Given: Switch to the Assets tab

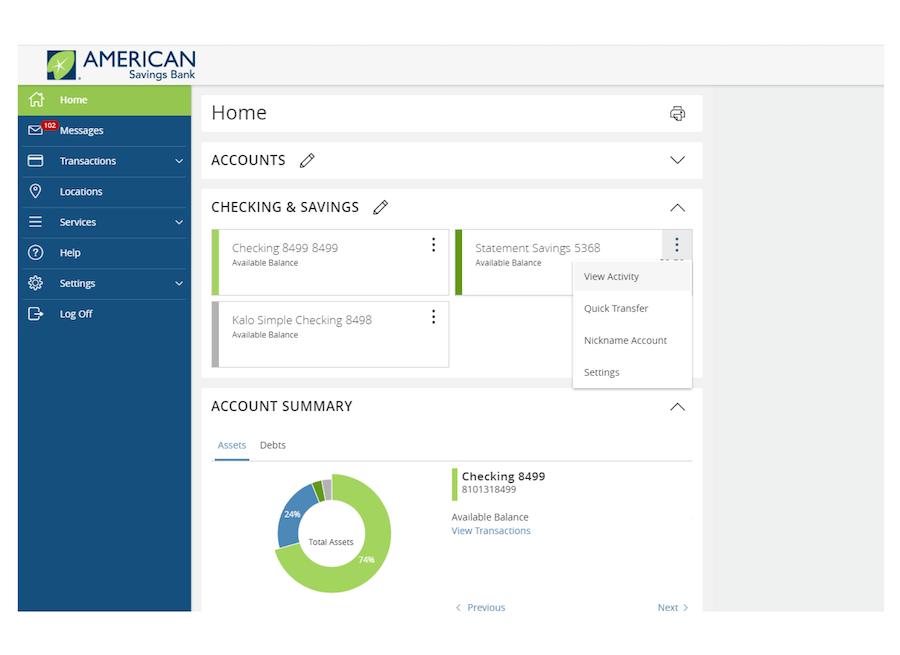Looking at the screenshot, I should click(x=232, y=445).
